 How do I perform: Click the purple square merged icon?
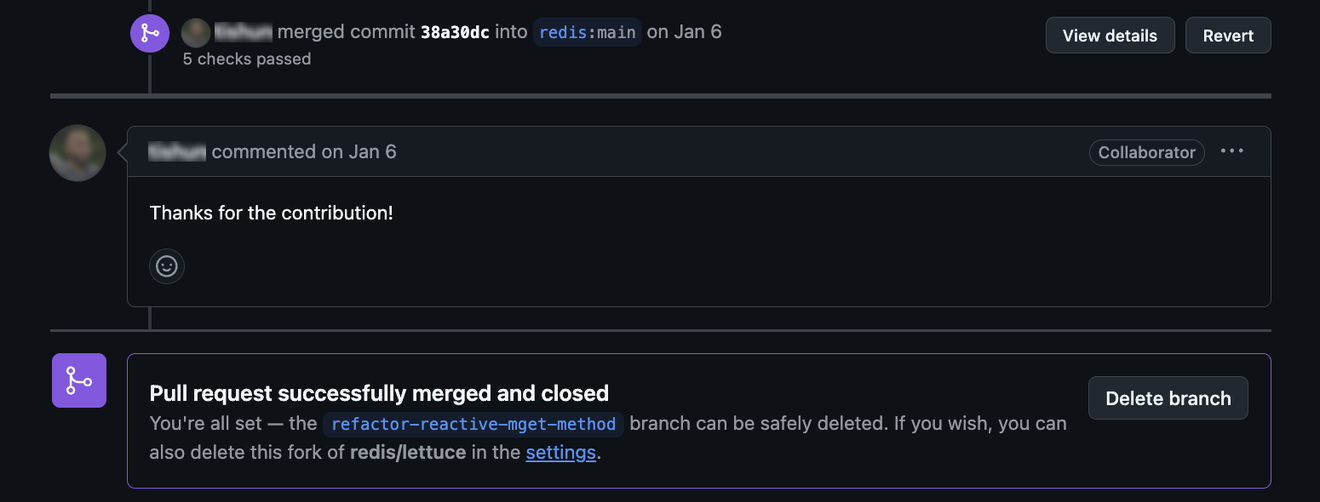(x=79, y=380)
